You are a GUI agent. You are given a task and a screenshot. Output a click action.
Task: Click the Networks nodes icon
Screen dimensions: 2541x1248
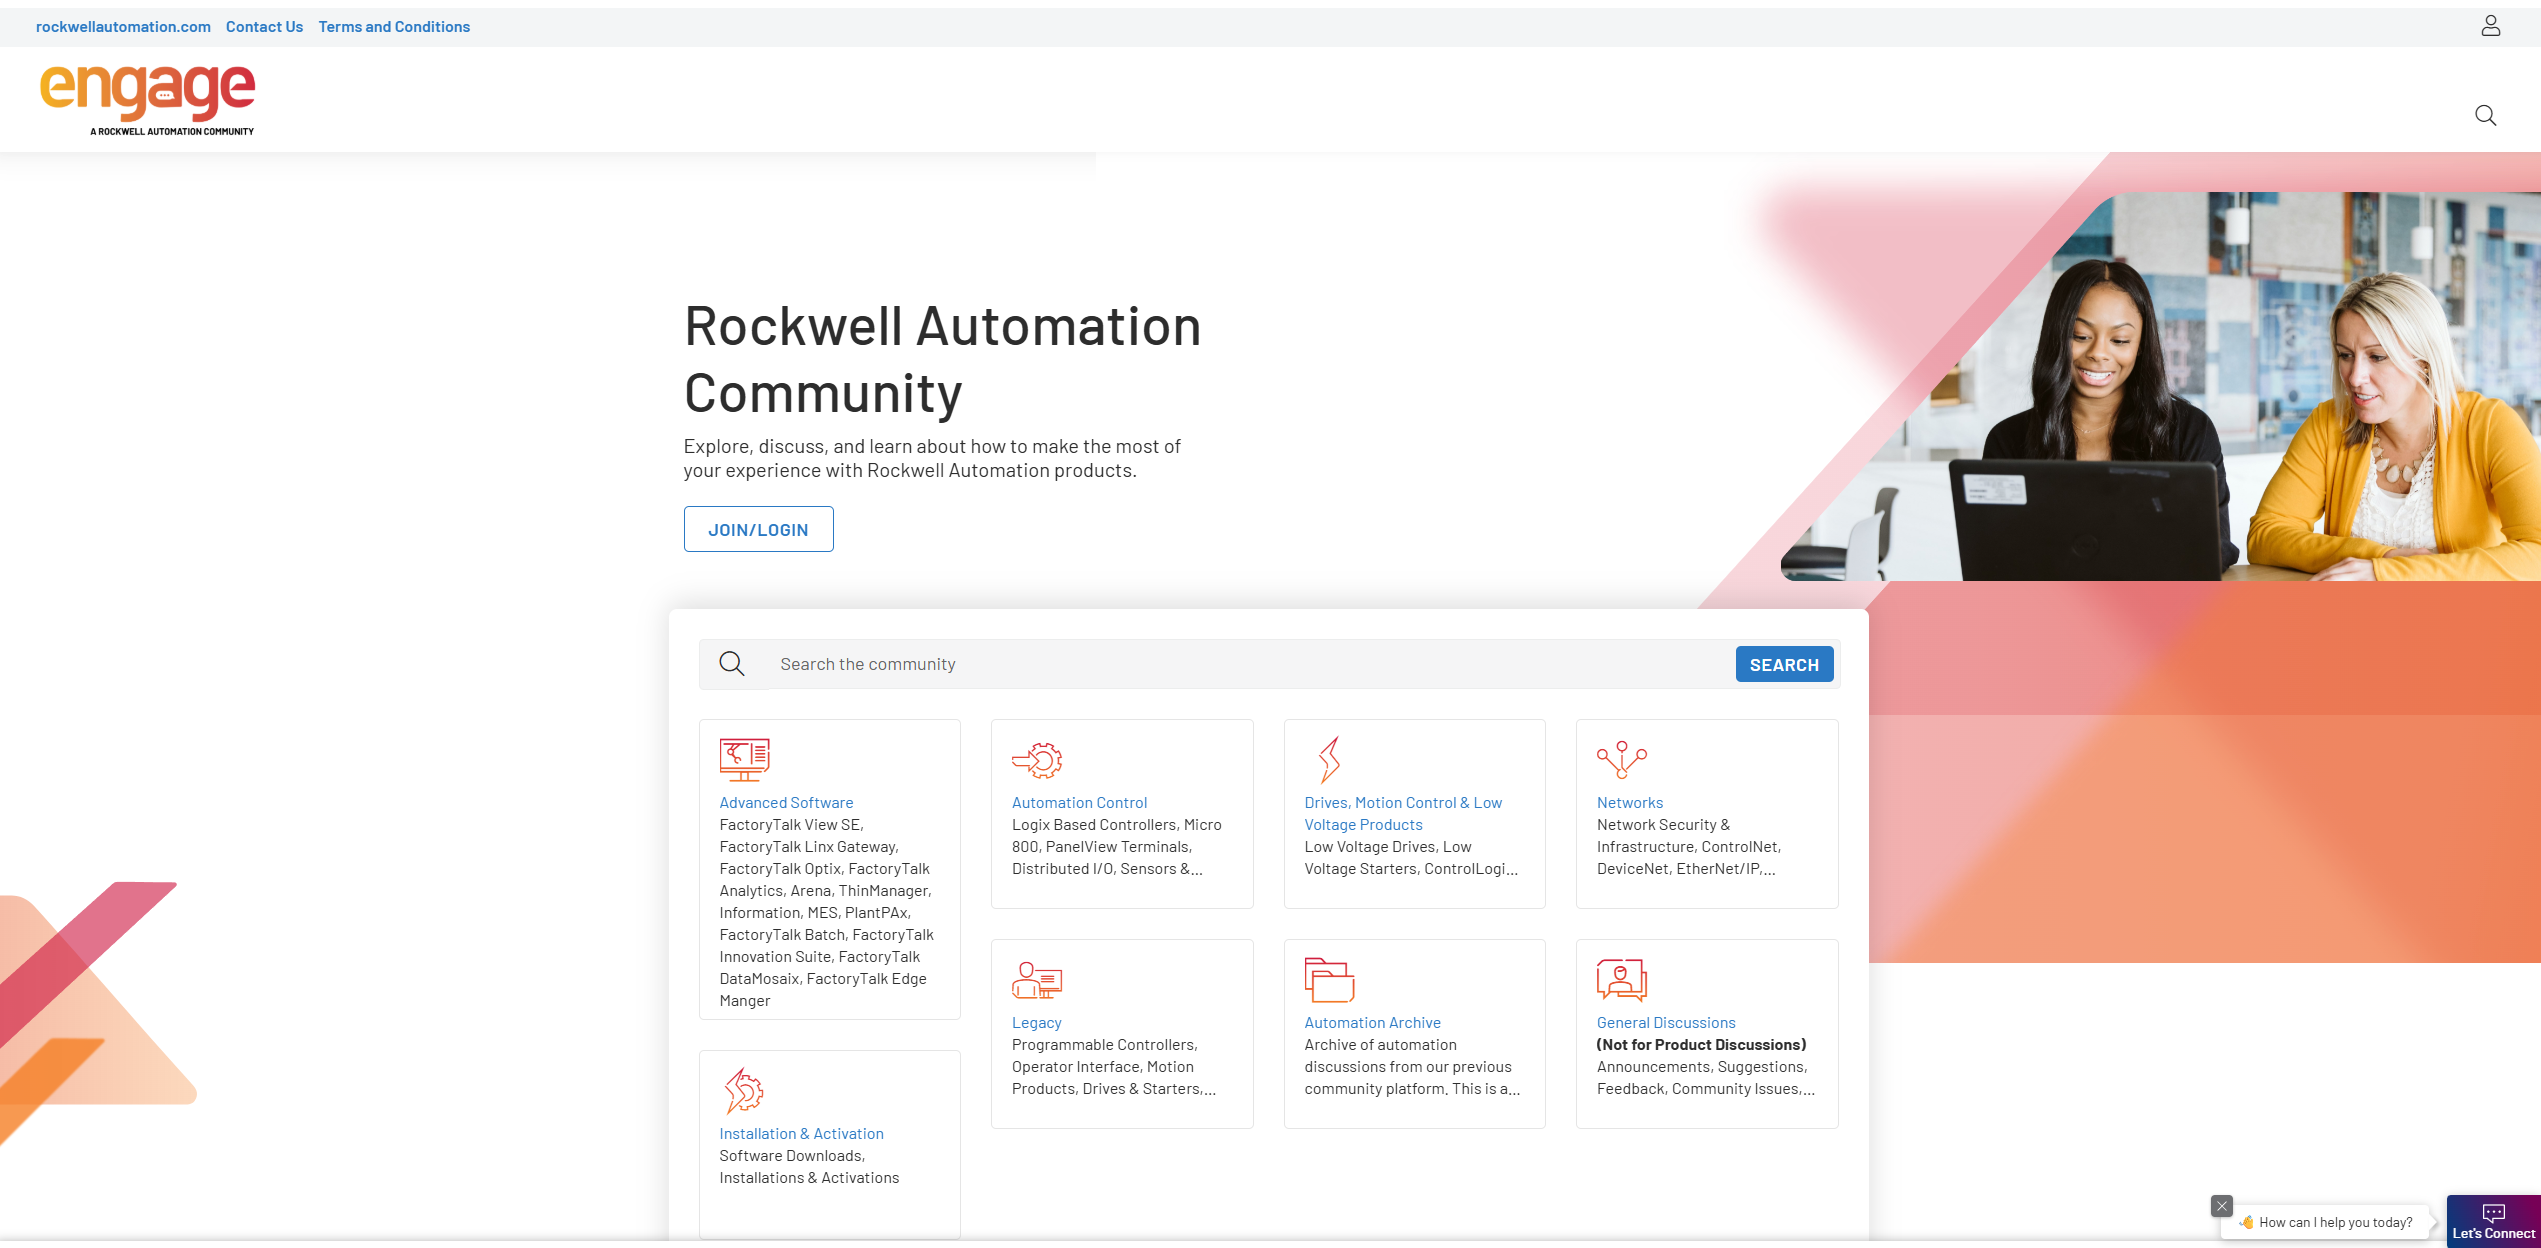[1621, 760]
